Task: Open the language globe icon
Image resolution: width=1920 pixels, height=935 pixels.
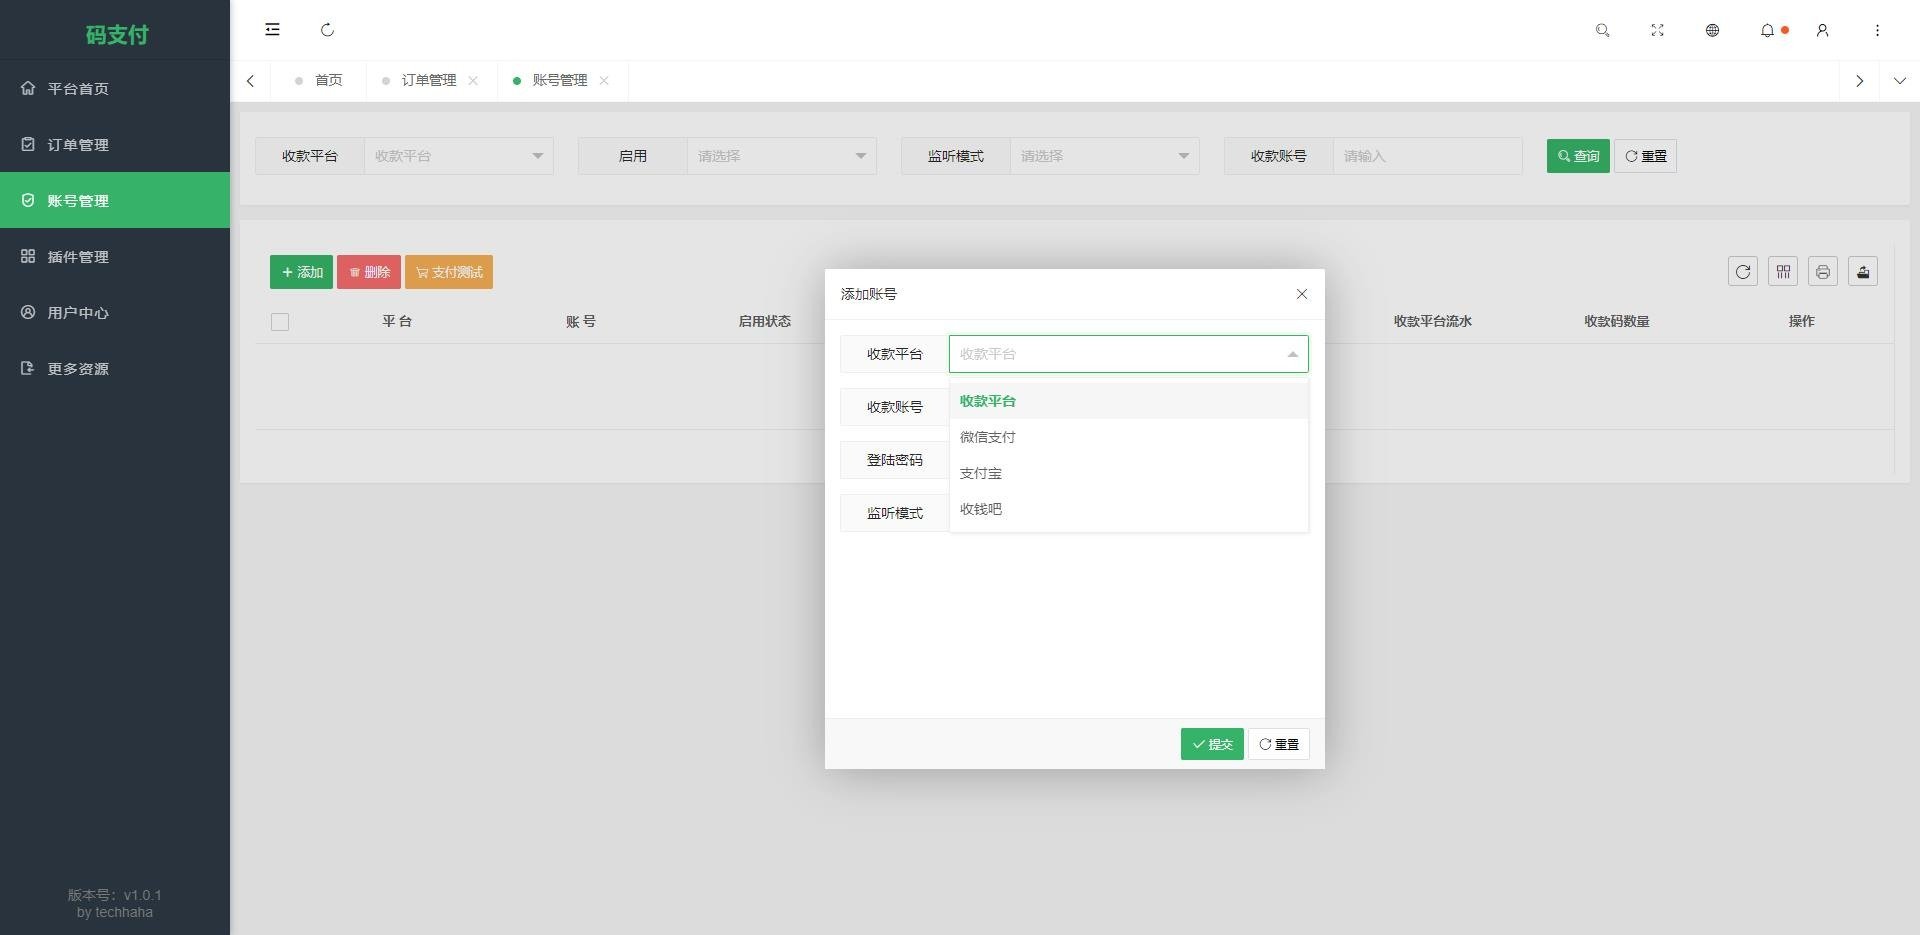Action: [1712, 30]
